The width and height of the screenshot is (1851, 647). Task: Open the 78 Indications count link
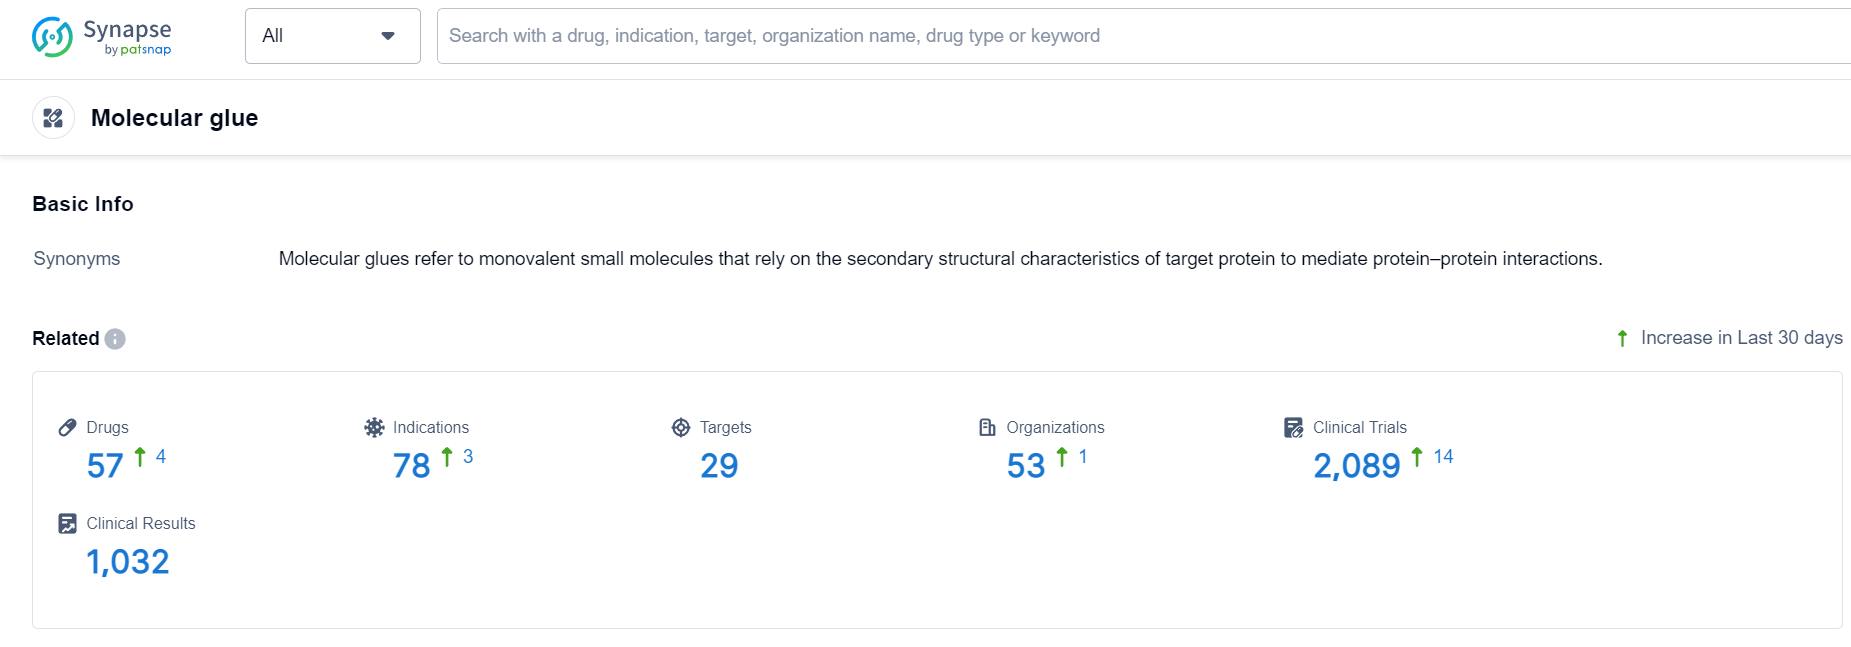click(x=411, y=466)
